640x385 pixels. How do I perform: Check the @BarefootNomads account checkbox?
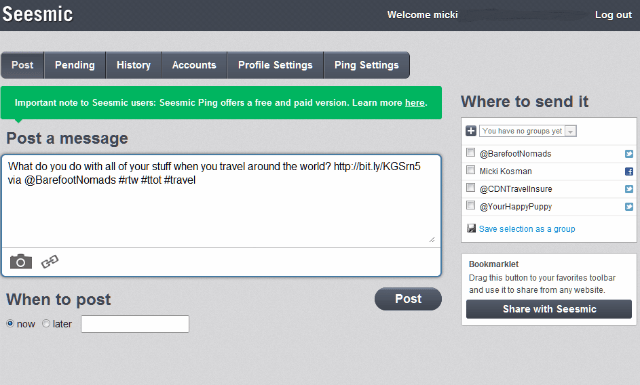[471, 153]
